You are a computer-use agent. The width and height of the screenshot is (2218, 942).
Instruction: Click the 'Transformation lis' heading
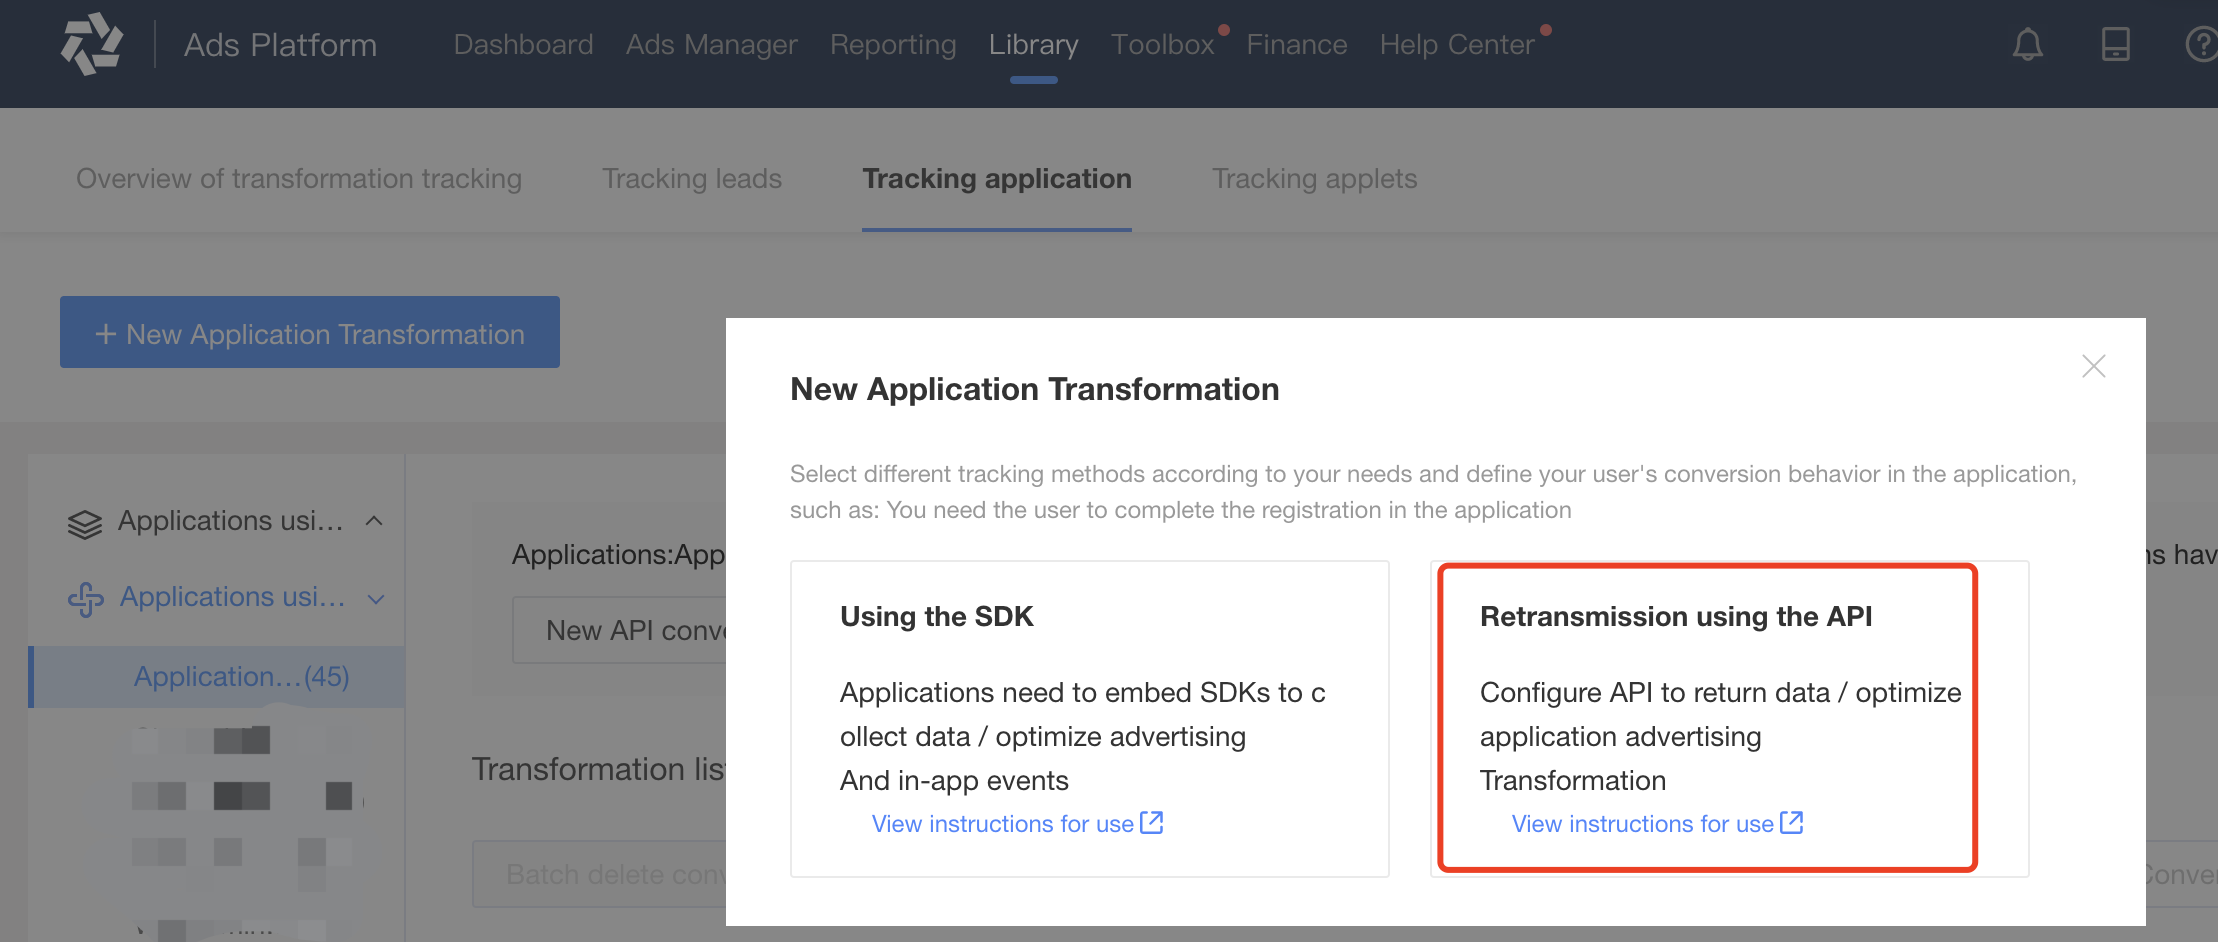click(598, 768)
